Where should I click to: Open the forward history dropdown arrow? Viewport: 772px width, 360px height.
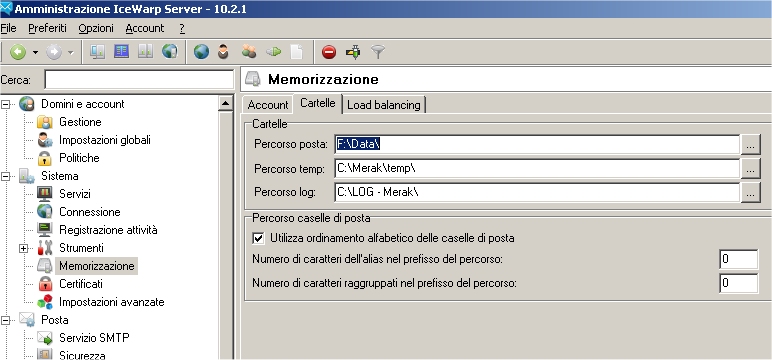click(70, 52)
